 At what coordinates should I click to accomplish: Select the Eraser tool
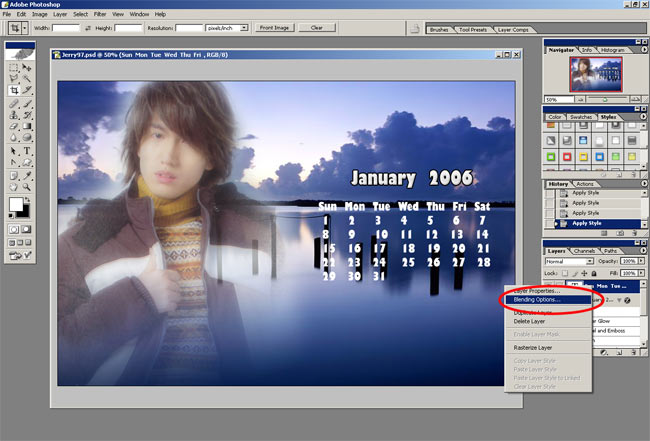point(14,126)
